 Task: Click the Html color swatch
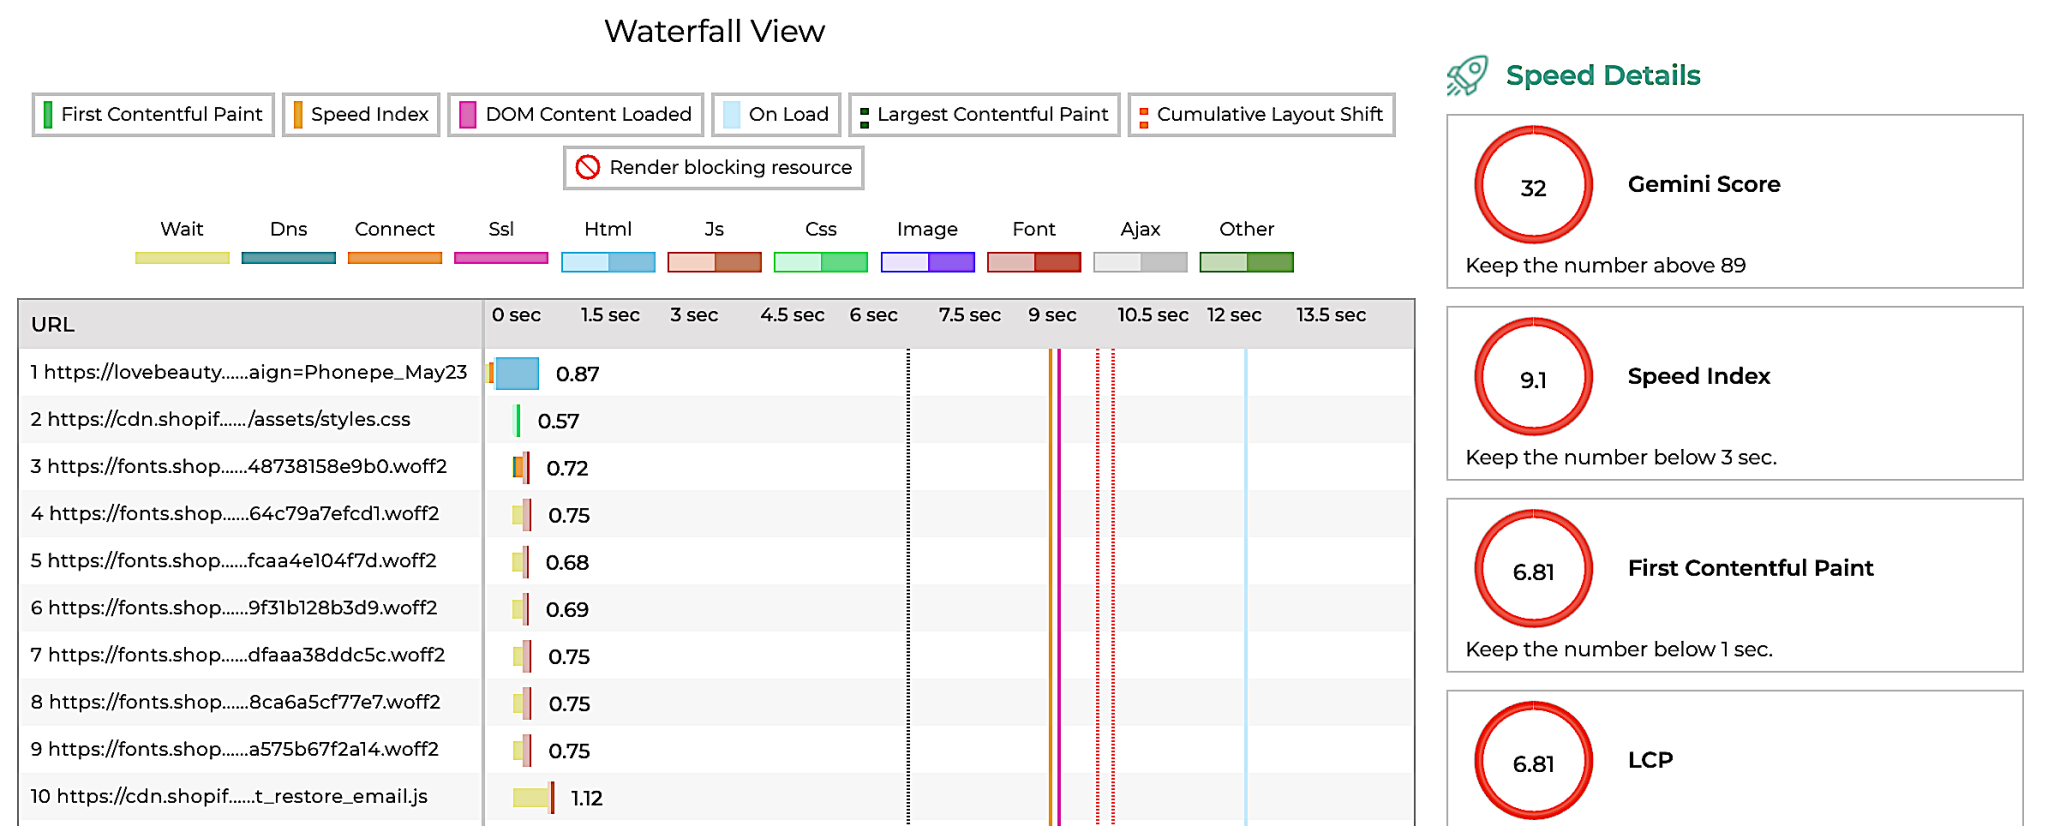[x=608, y=262]
